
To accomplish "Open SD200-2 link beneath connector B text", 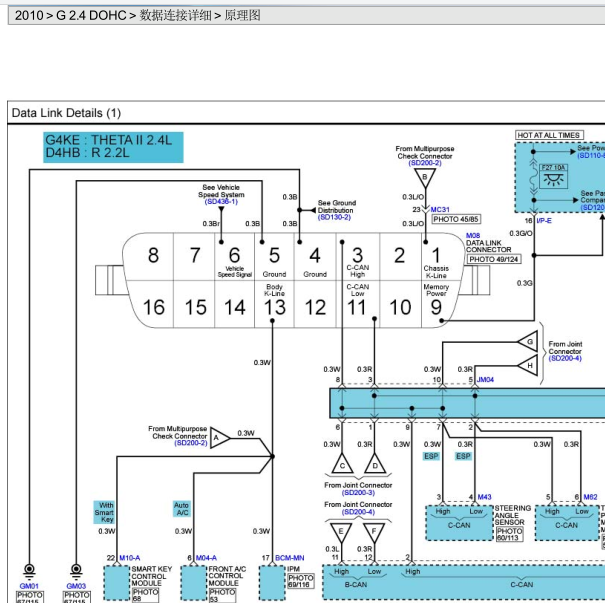I will click(x=425, y=163).
